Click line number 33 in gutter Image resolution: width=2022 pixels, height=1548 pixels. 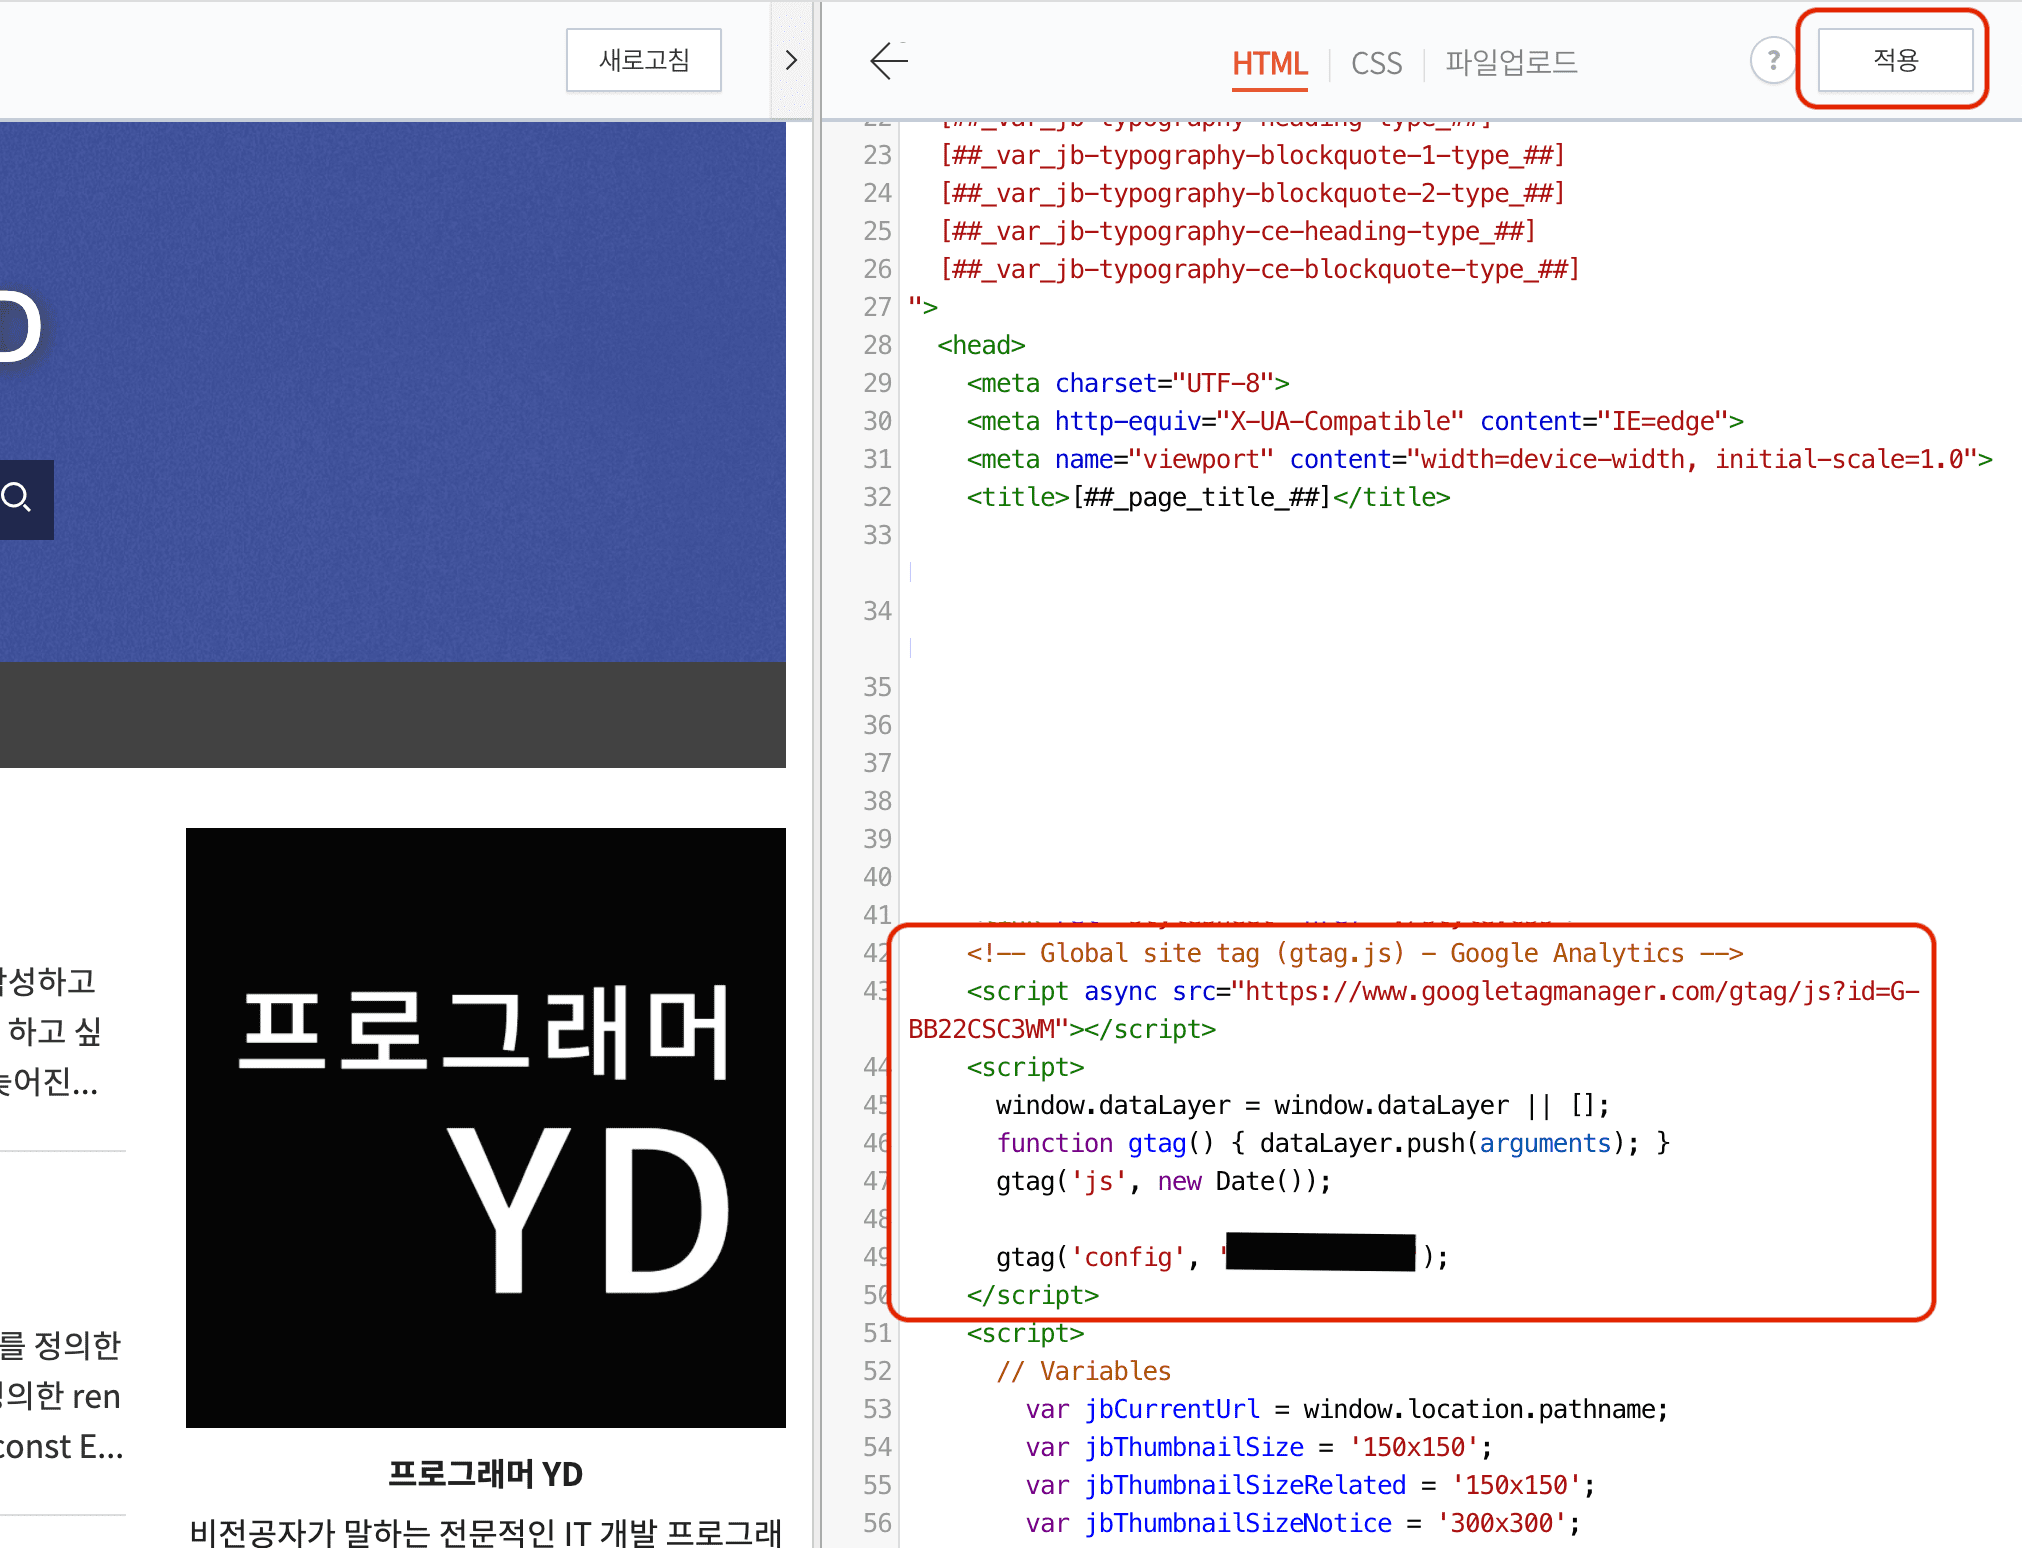[x=877, y=535]
